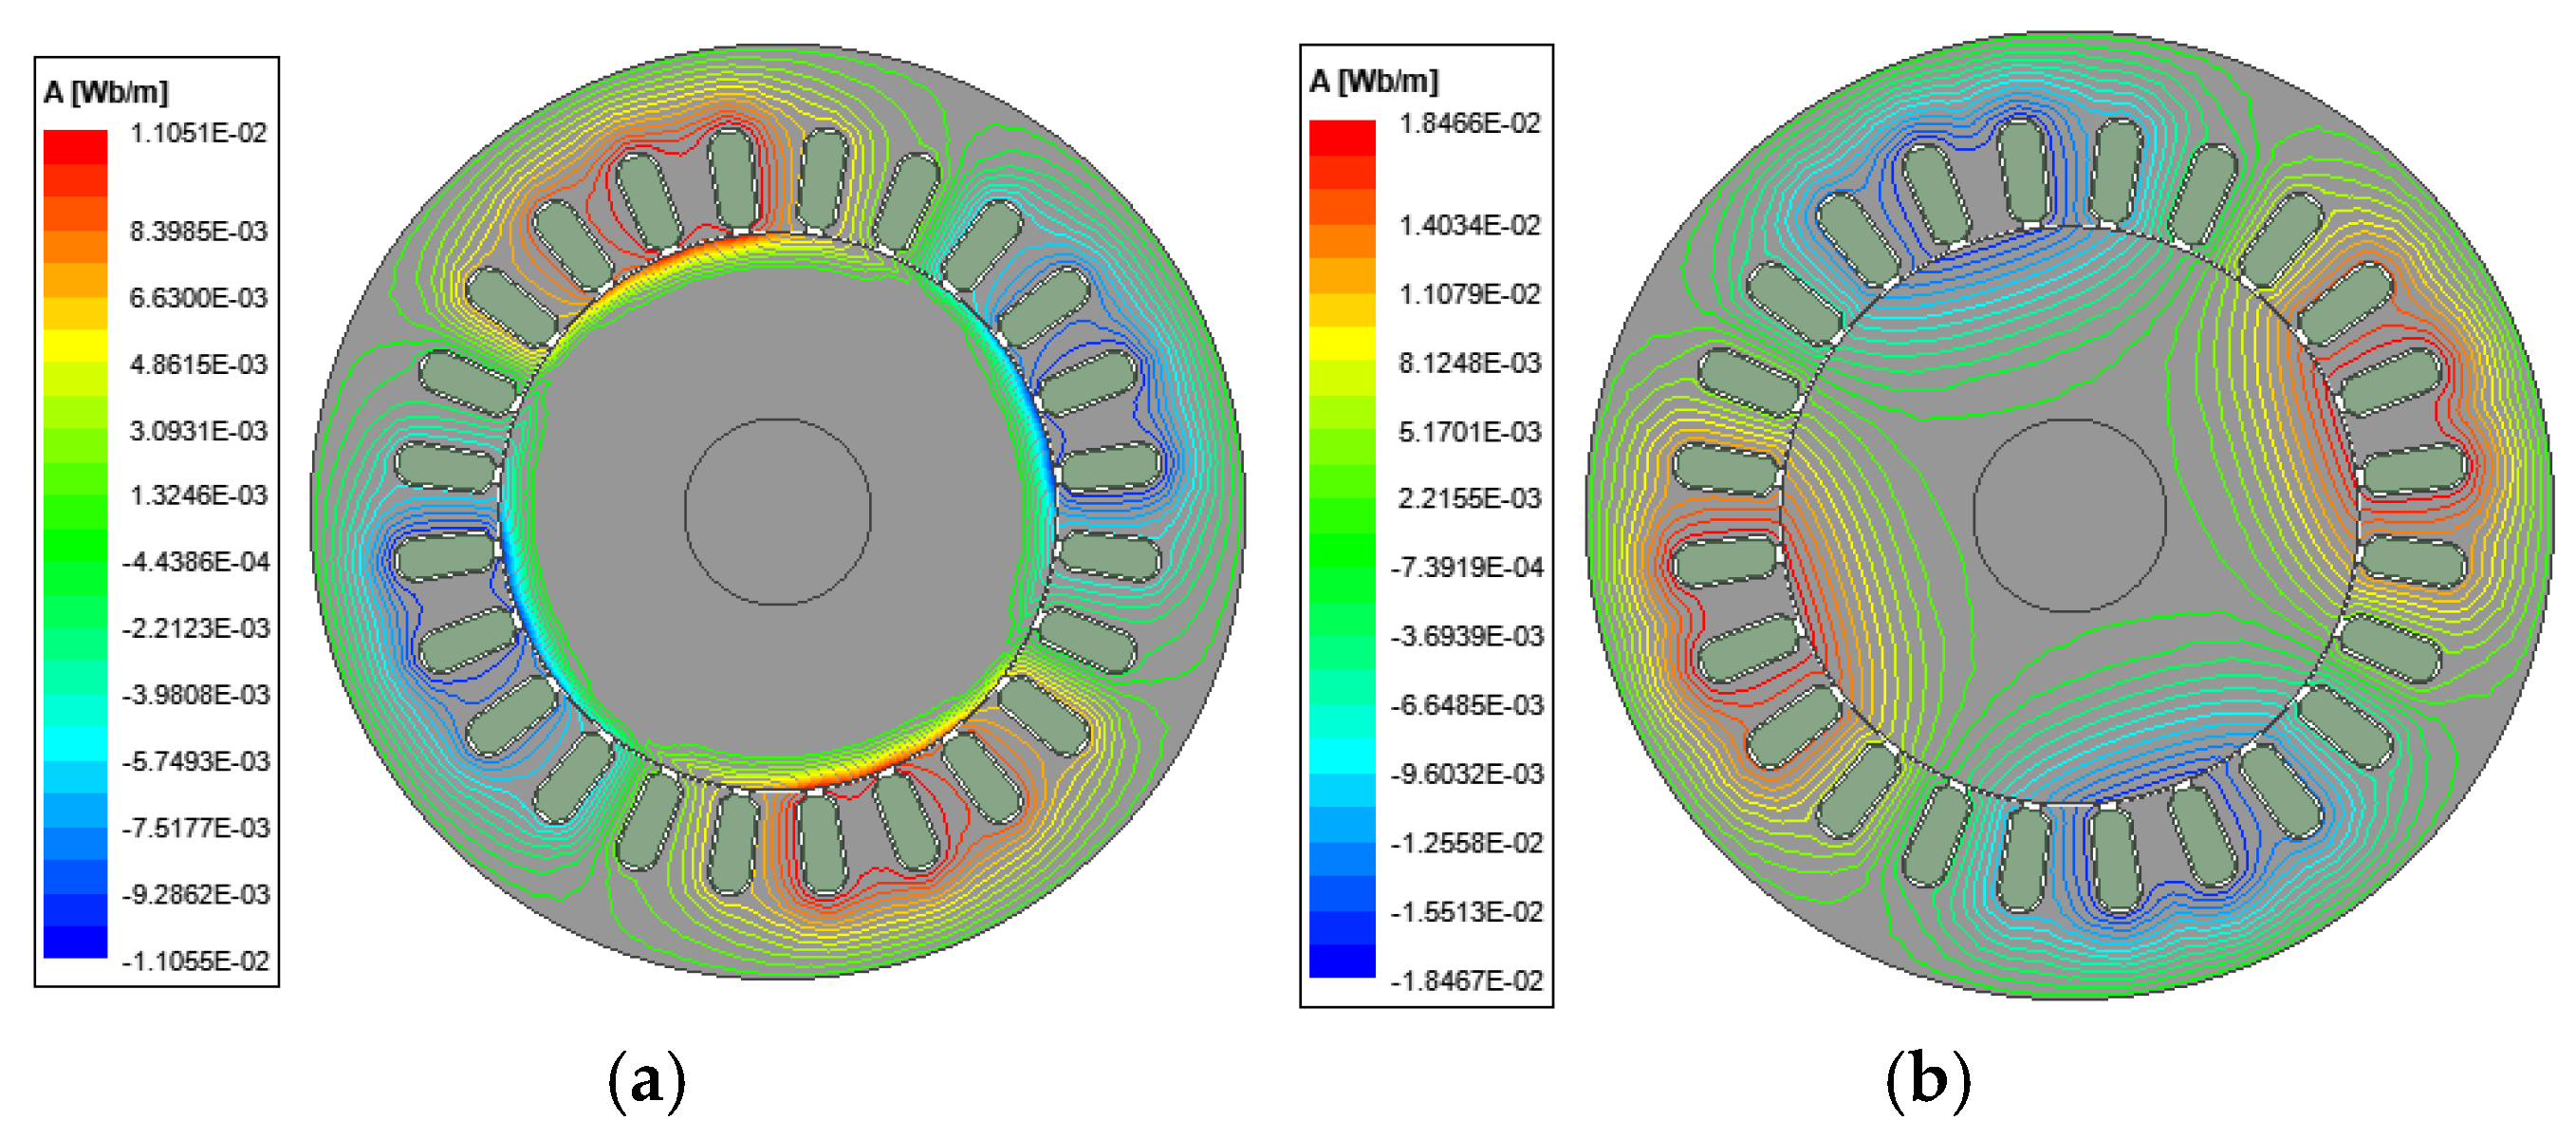The height and width of the screenshot is (1139, 2576).
Task: Select the 8.1248E-03 legend value
Action: point(1469,363)
